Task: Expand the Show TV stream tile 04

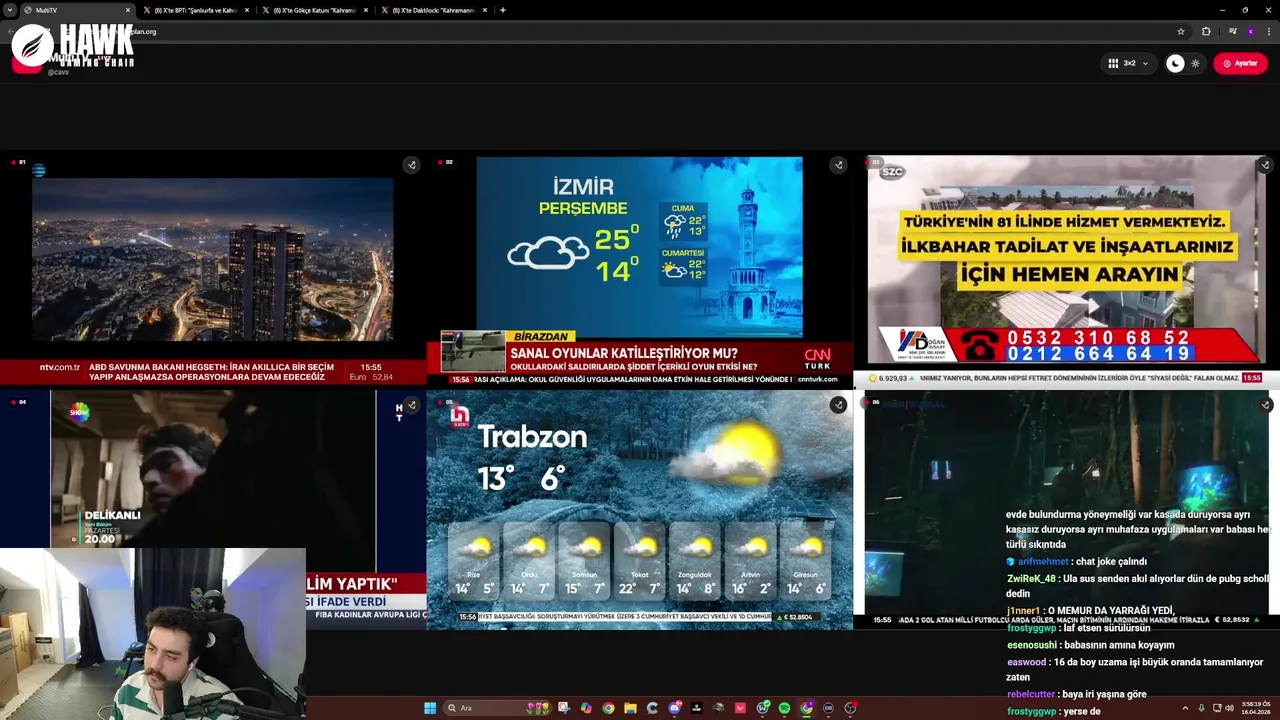Action: click(411, 405)
